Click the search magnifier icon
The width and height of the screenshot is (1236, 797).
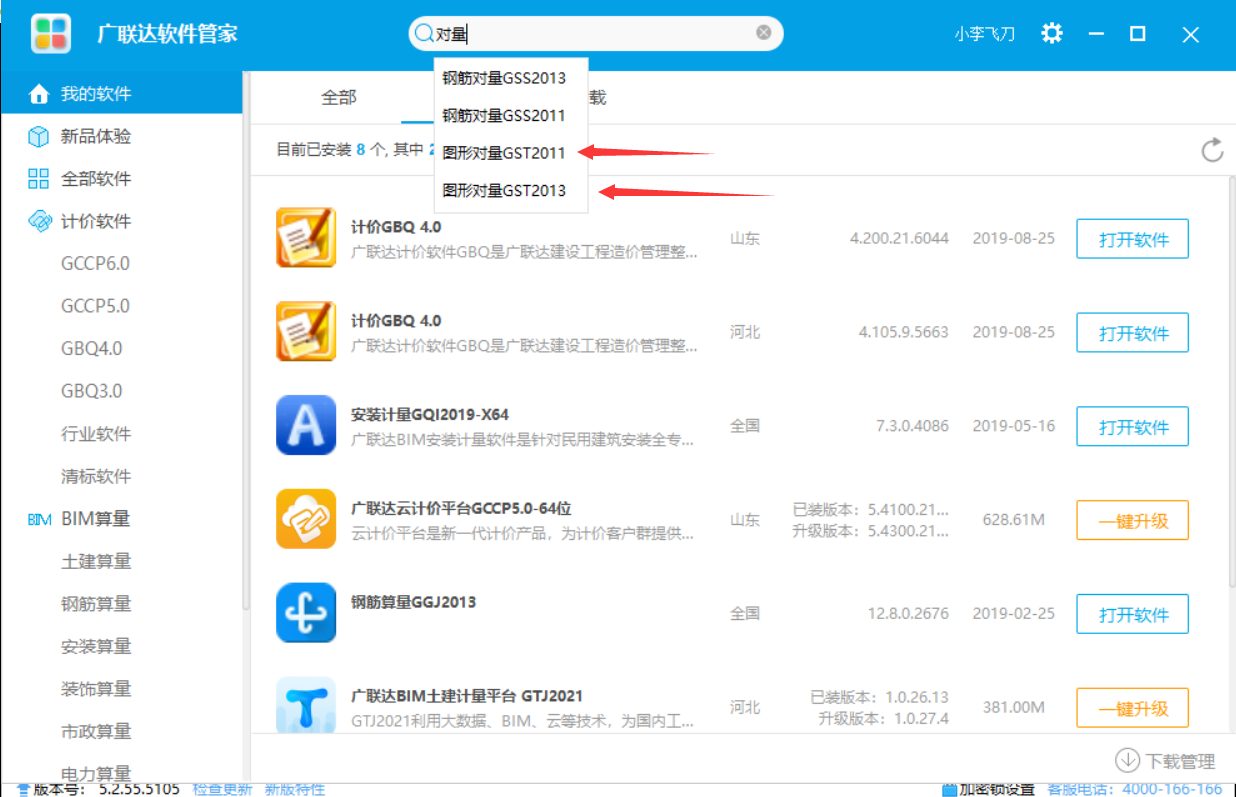tap(423, 34)
